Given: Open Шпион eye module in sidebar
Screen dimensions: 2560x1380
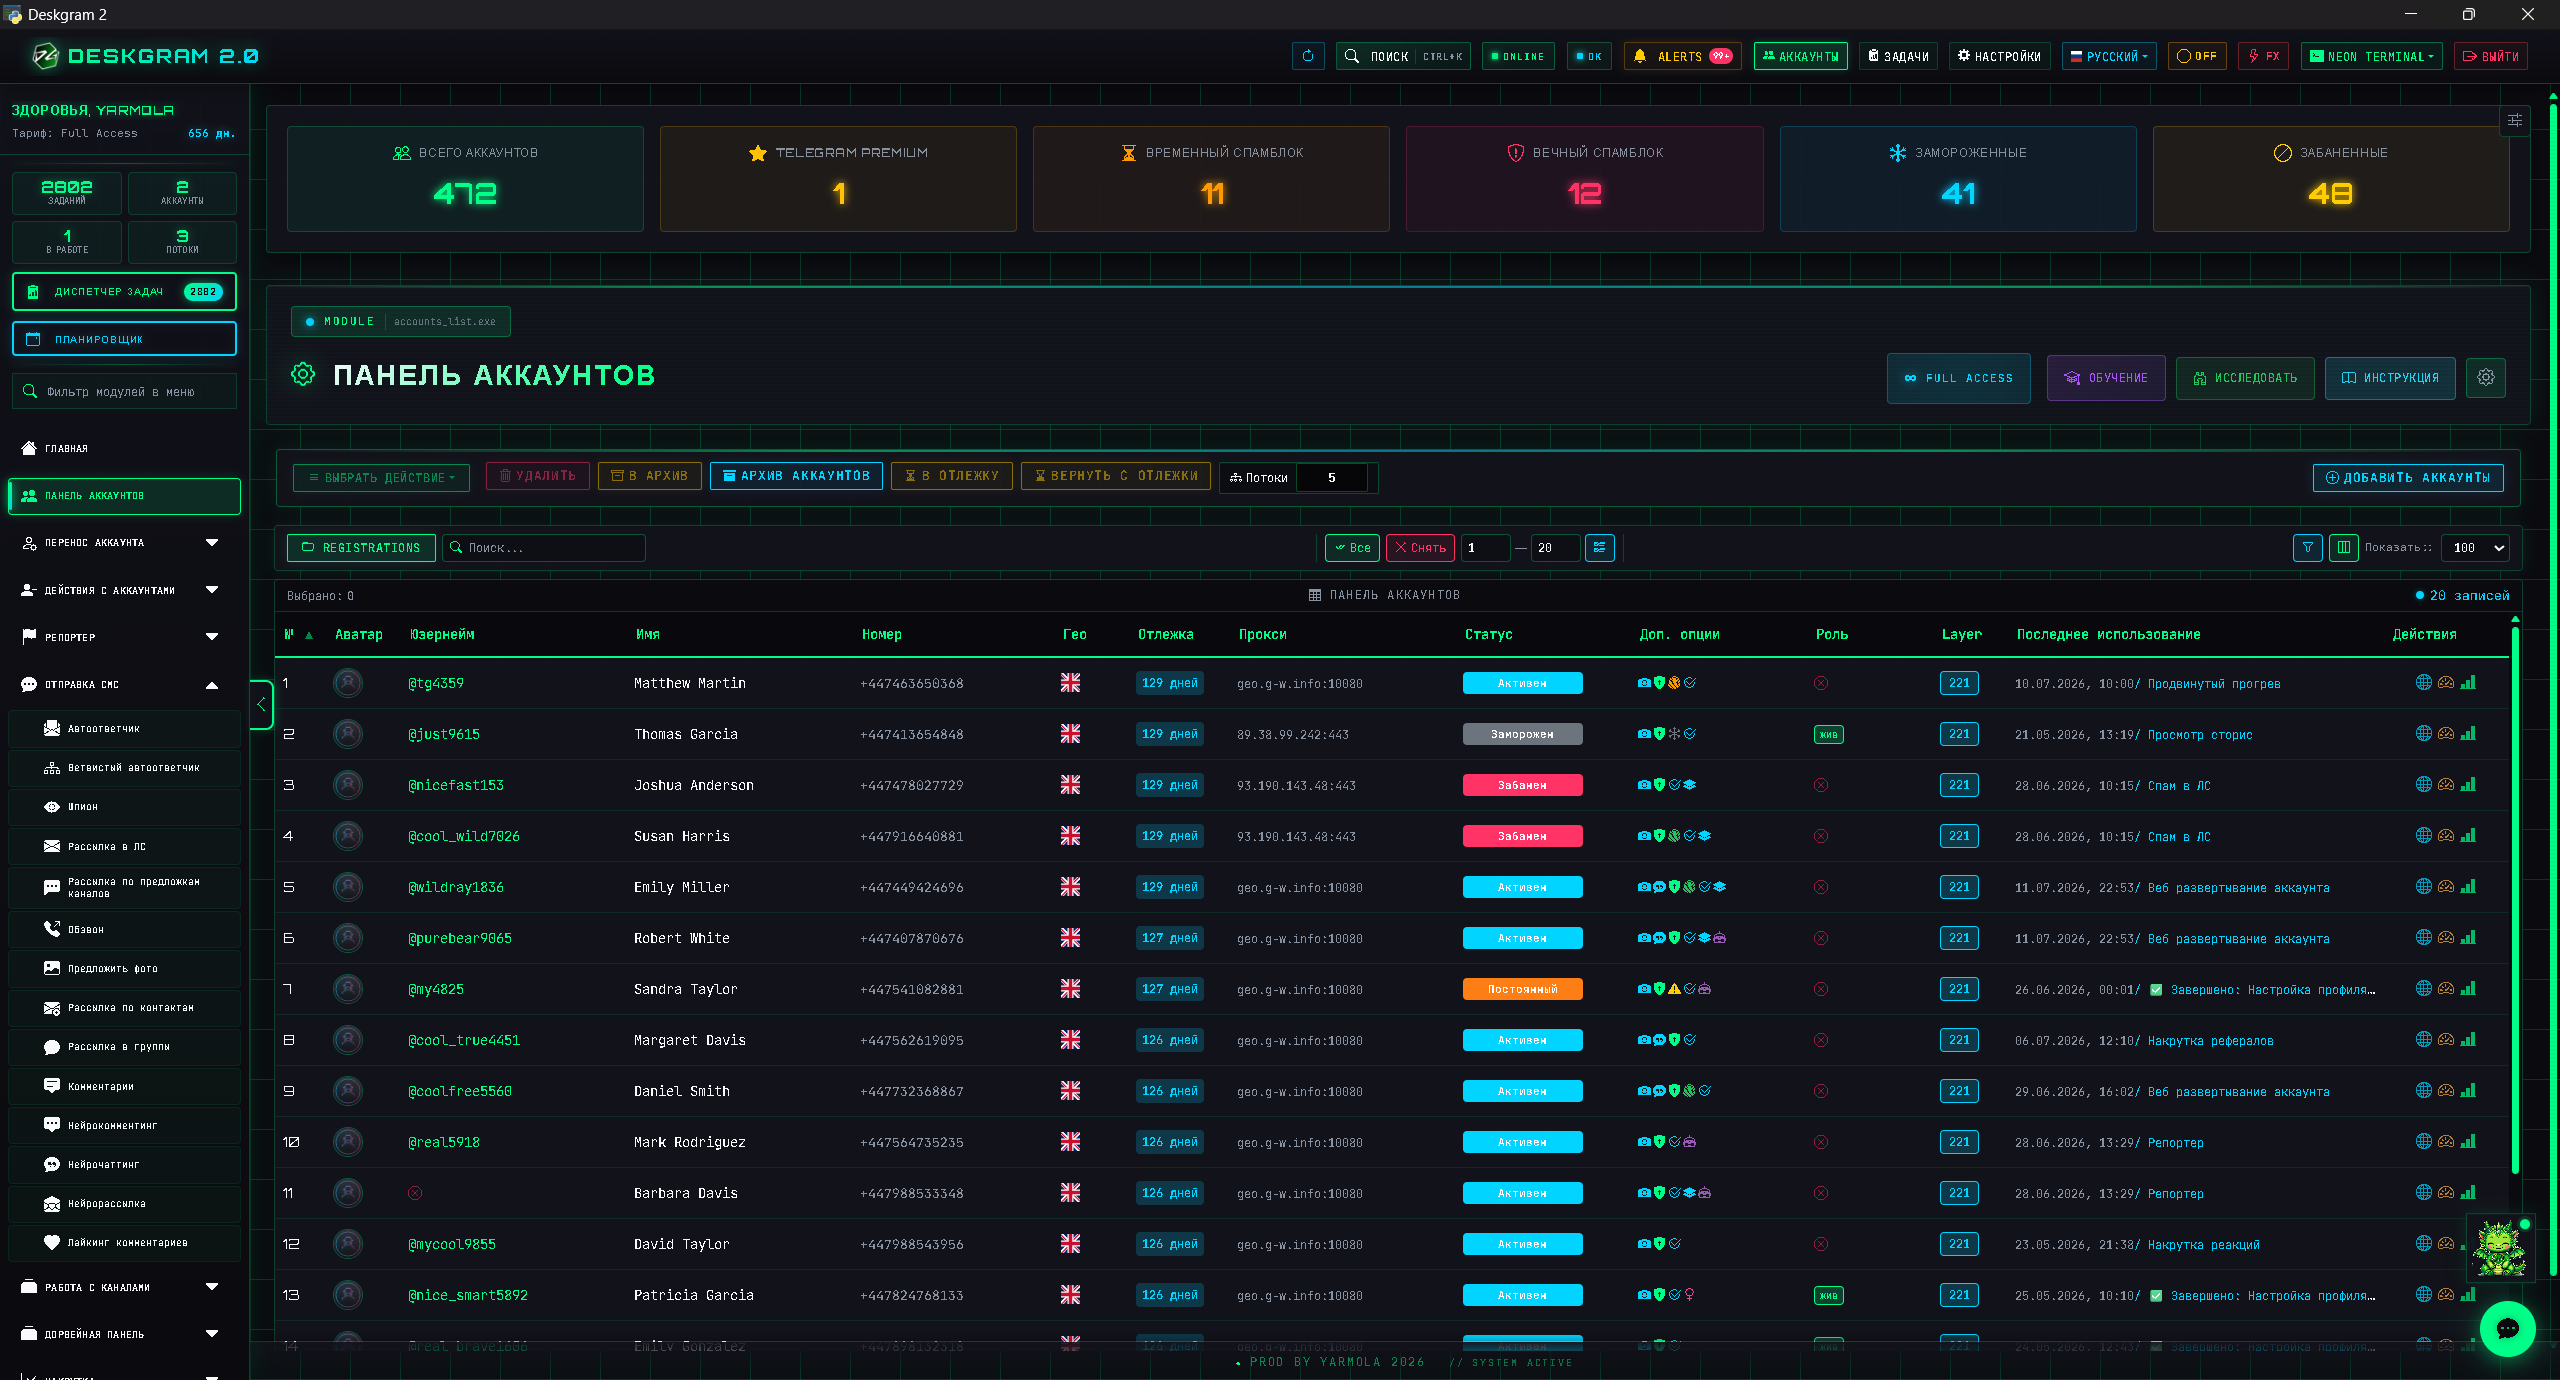Looking at the screenshot, I should [x=124, y=806].
